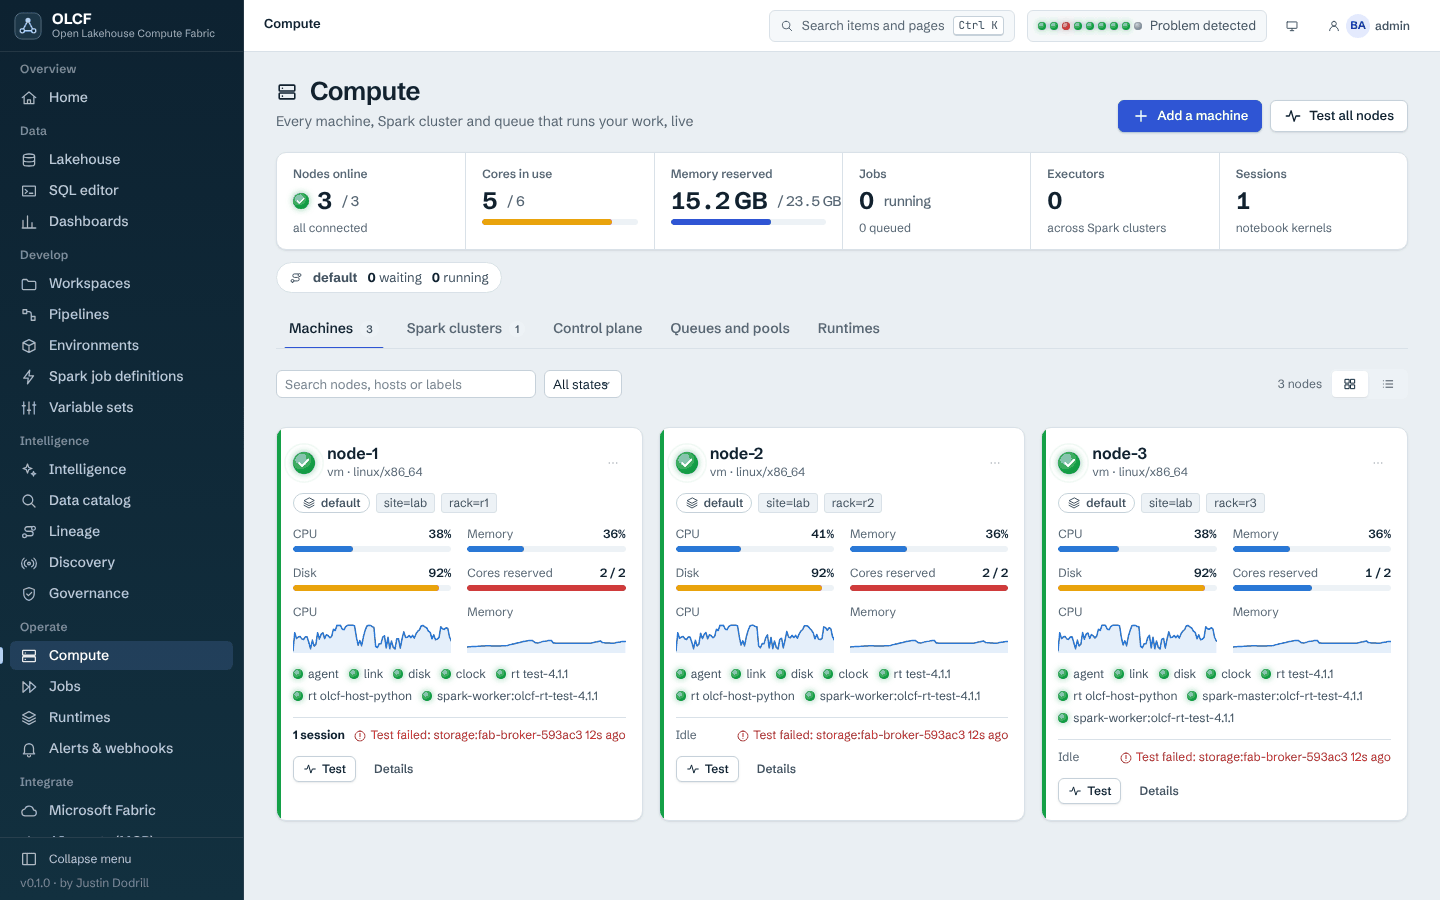Click node-3 failed test message
This screenshot has height=900, width=1440.
click(x=1255, y=757)
